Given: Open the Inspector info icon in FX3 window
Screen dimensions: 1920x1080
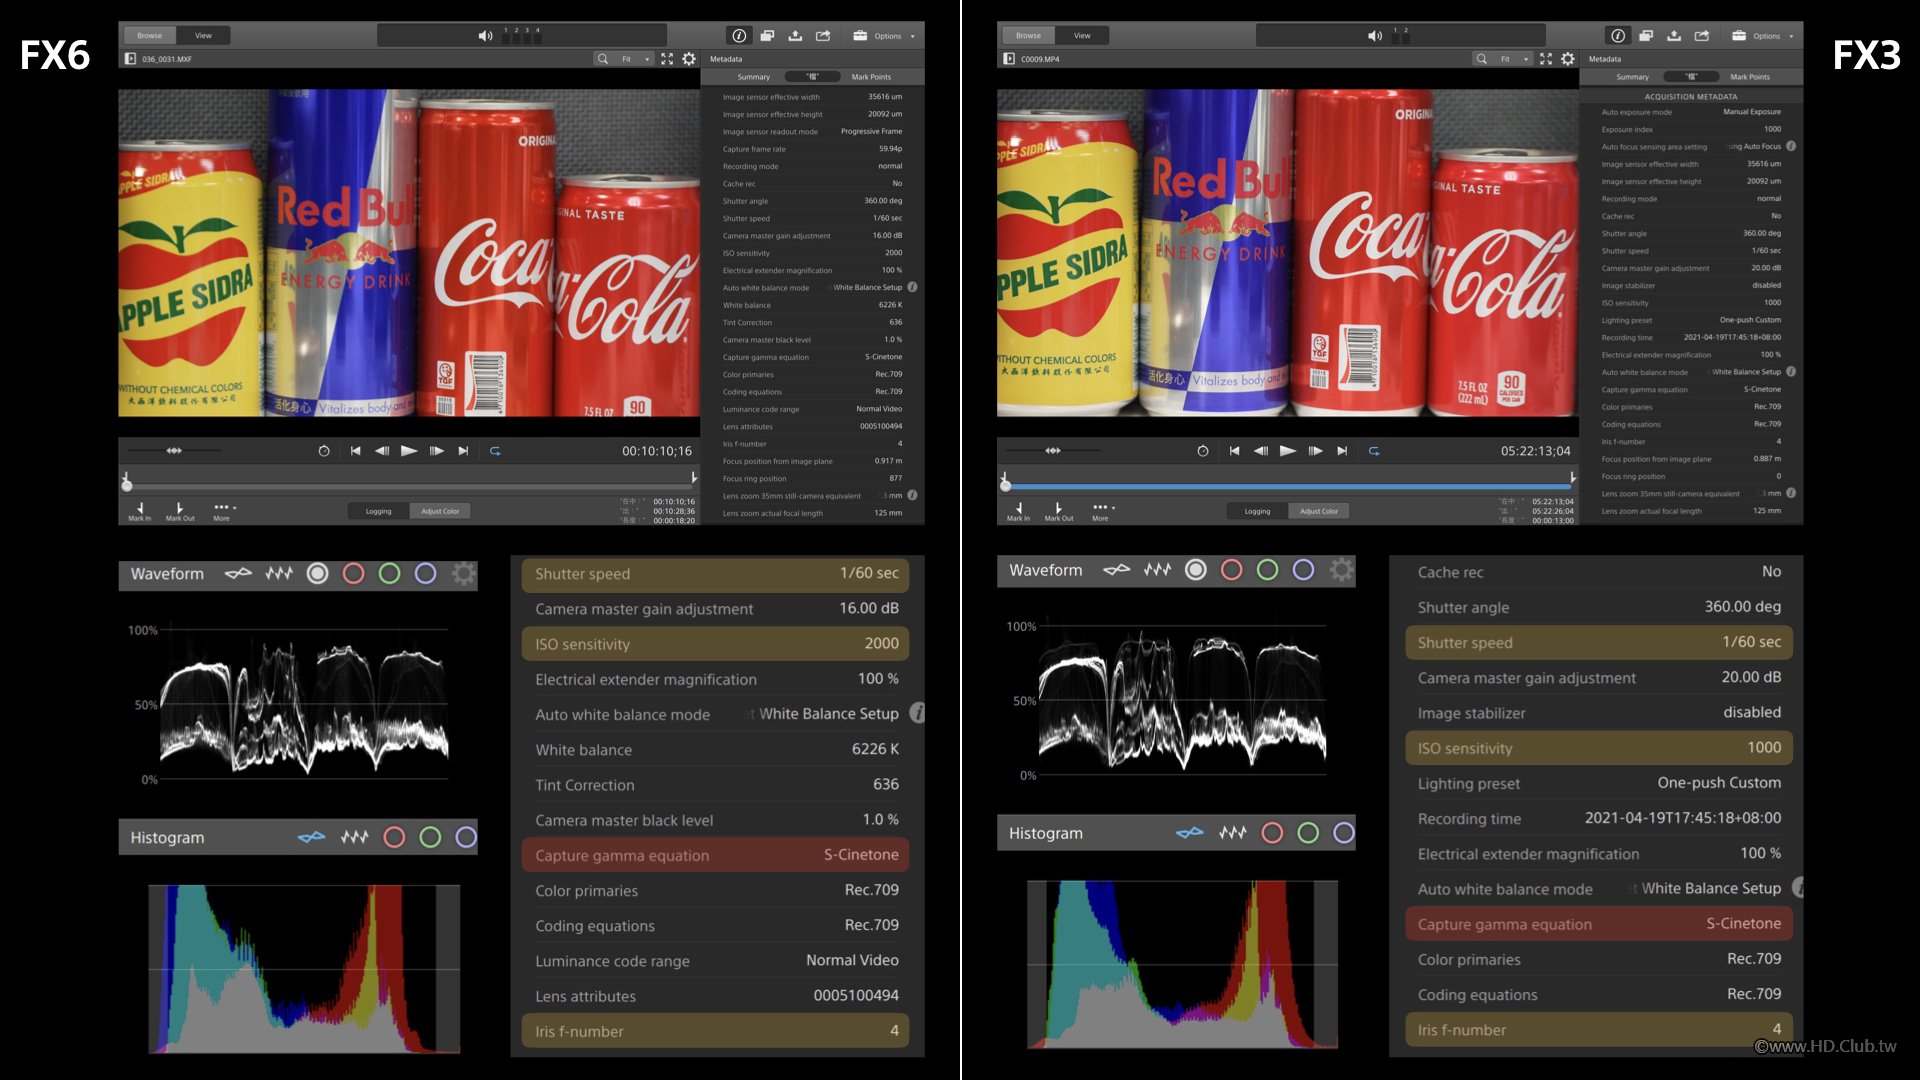Looking at the screenshot, I should pos(1618,35).
